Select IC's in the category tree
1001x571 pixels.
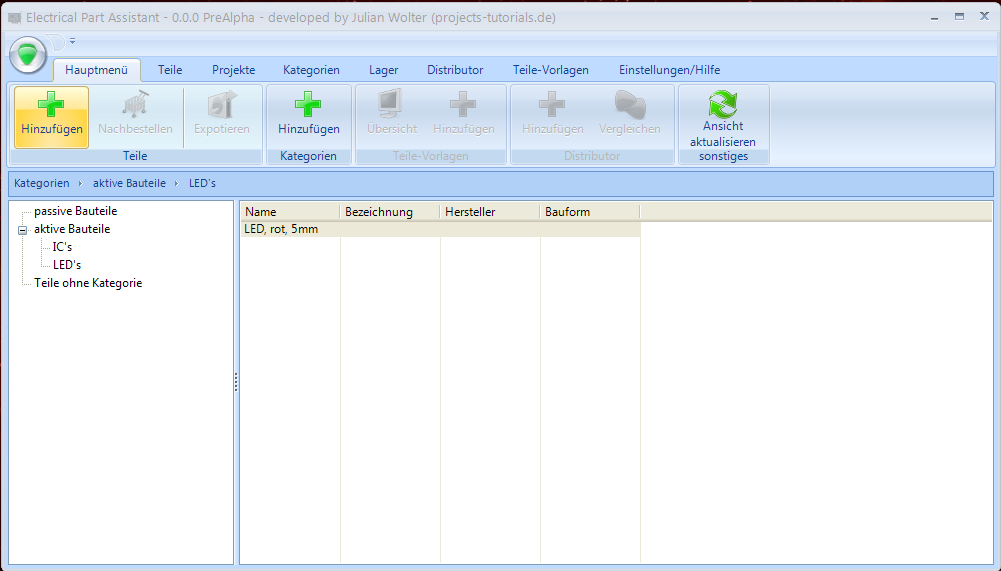(x=62, y=247)
